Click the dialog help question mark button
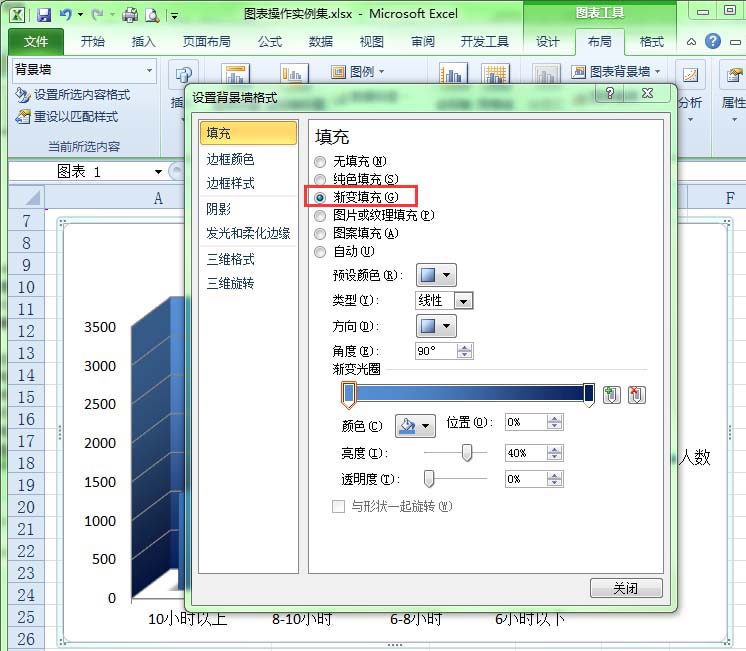746x651 pixels. [x=609, y=93]
